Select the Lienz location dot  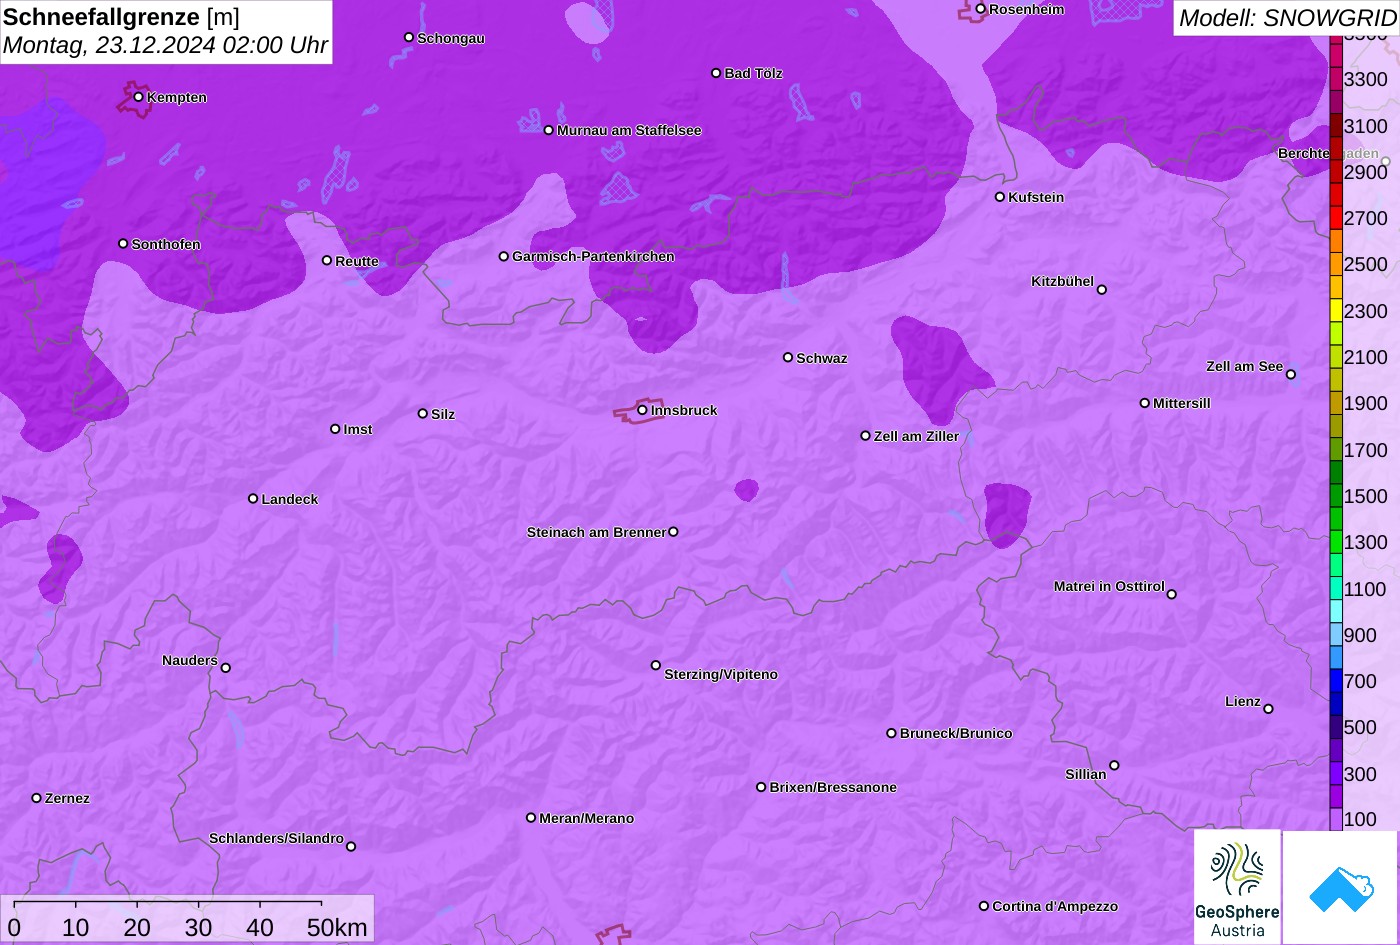(1268, 709)
